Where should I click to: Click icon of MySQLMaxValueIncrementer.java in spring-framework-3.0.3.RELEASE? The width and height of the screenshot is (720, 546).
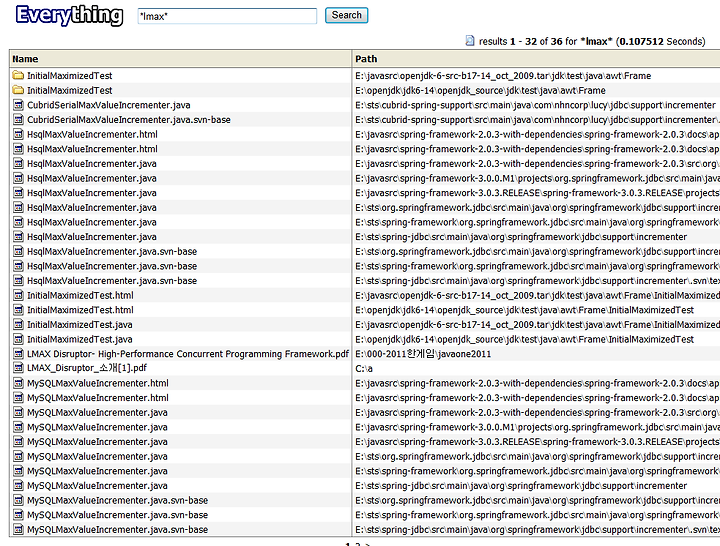pyautogui.click(x=18, y=442)
